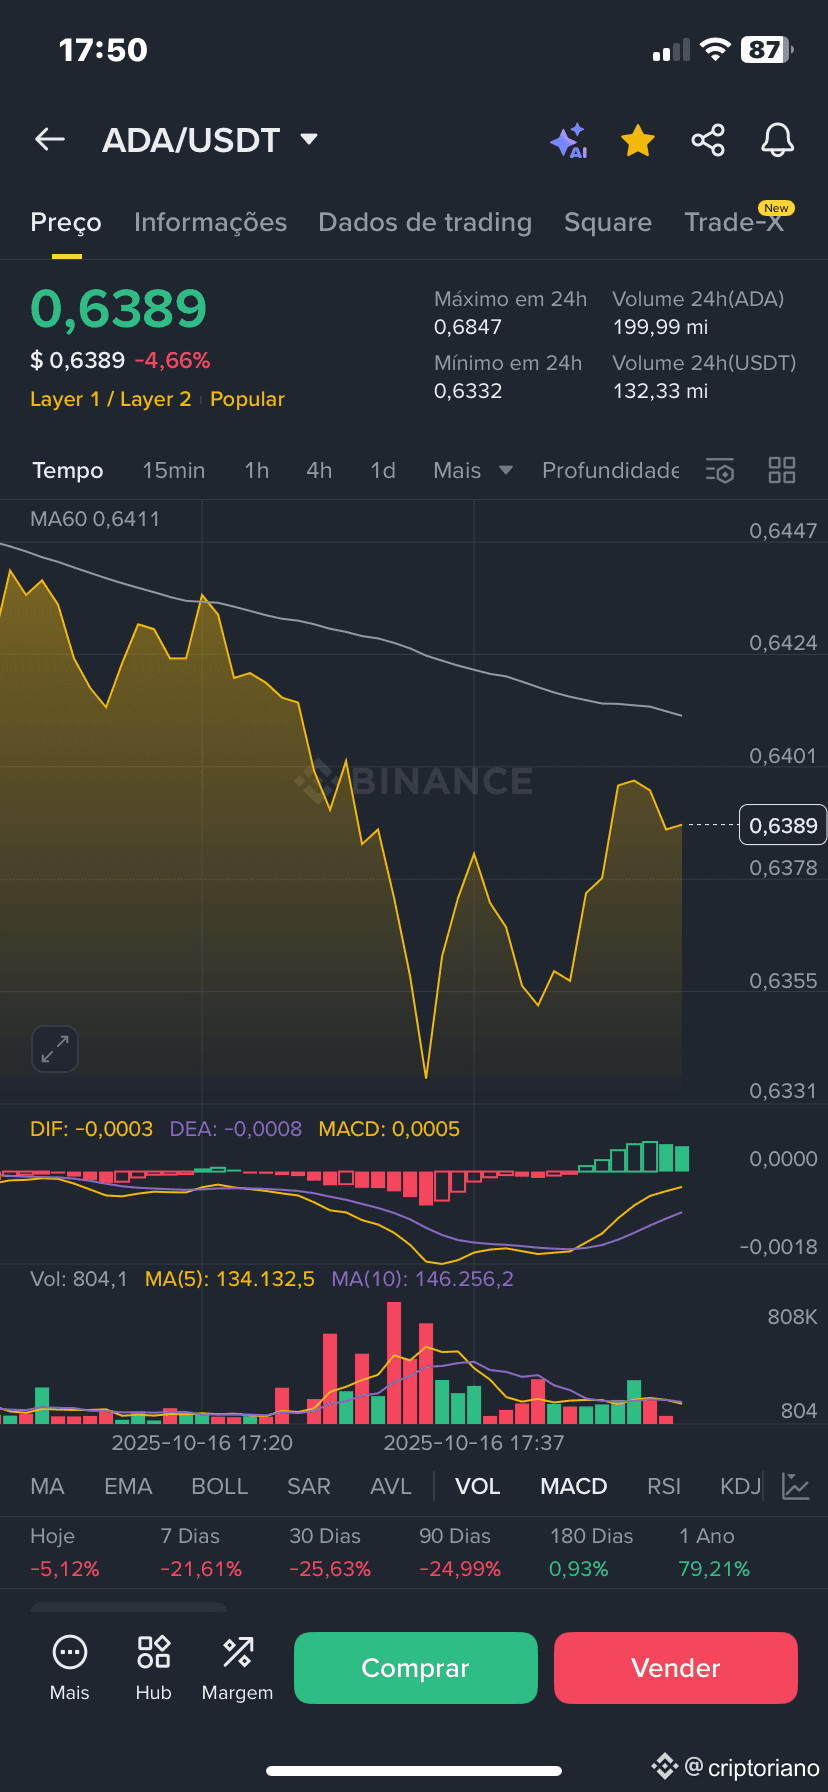
Task: Tap the large 0,6389 price
Action: pyautogui.click(x=119, y=308)
